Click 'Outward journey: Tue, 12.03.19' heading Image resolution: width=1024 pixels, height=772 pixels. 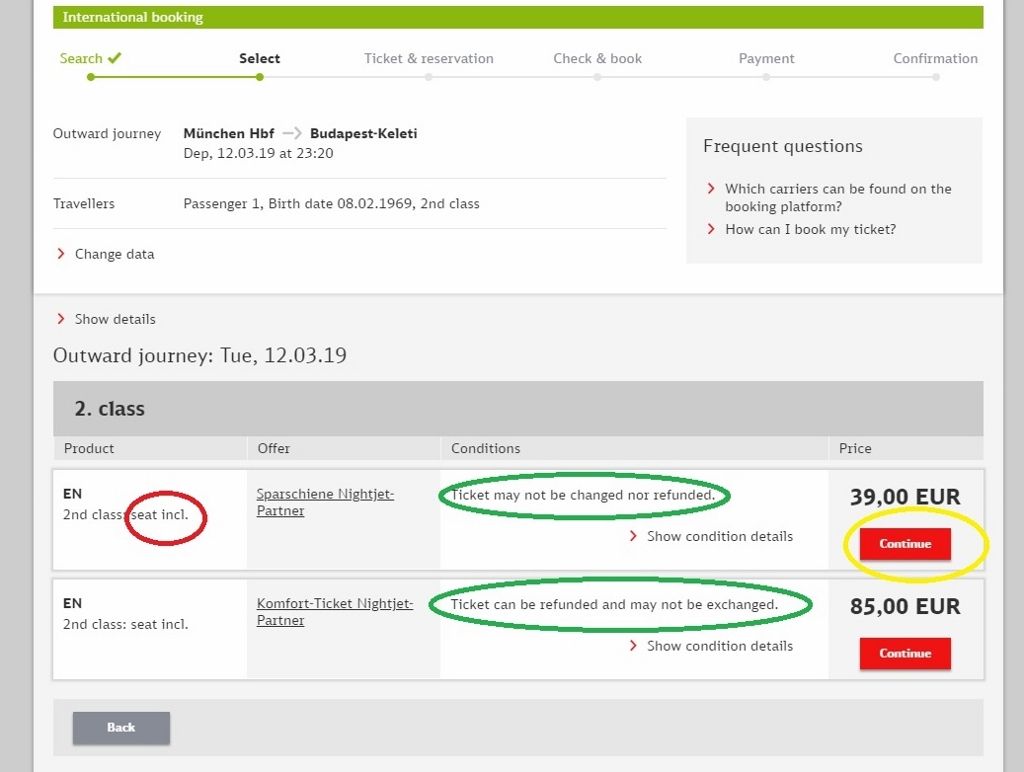point(200,355)
